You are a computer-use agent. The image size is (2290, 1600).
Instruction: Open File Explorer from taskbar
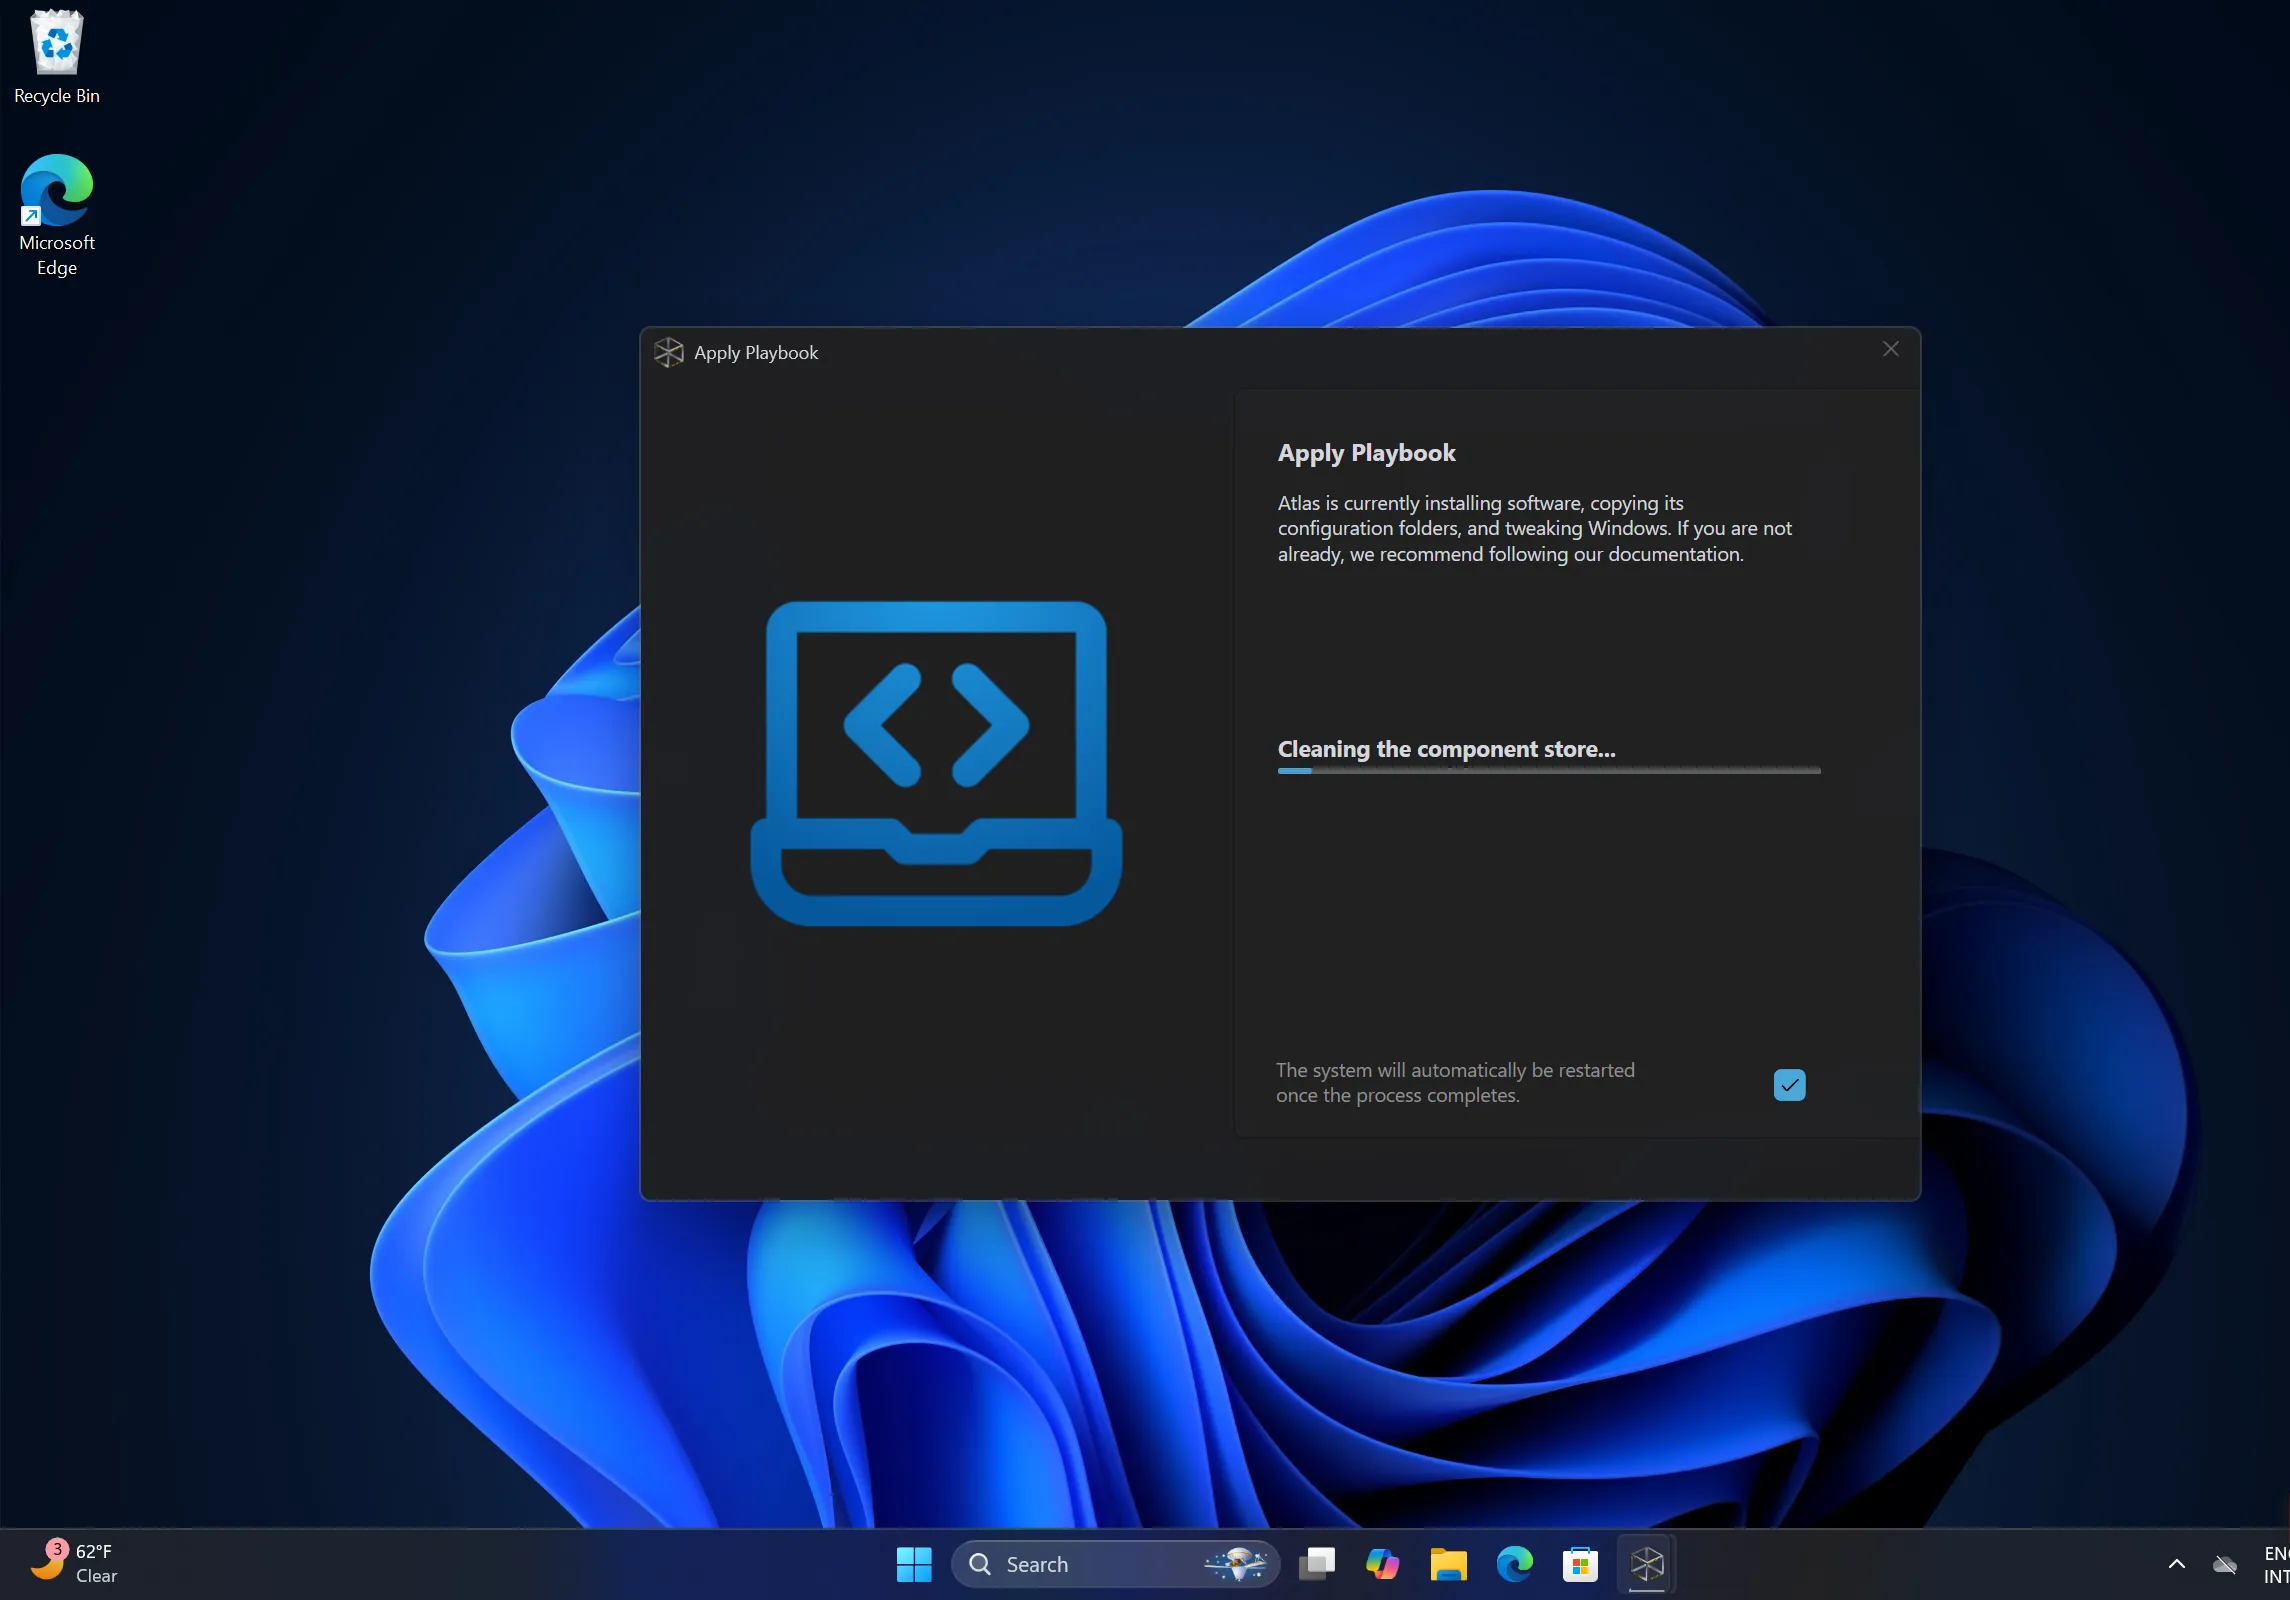(x=1448, y=1564)
